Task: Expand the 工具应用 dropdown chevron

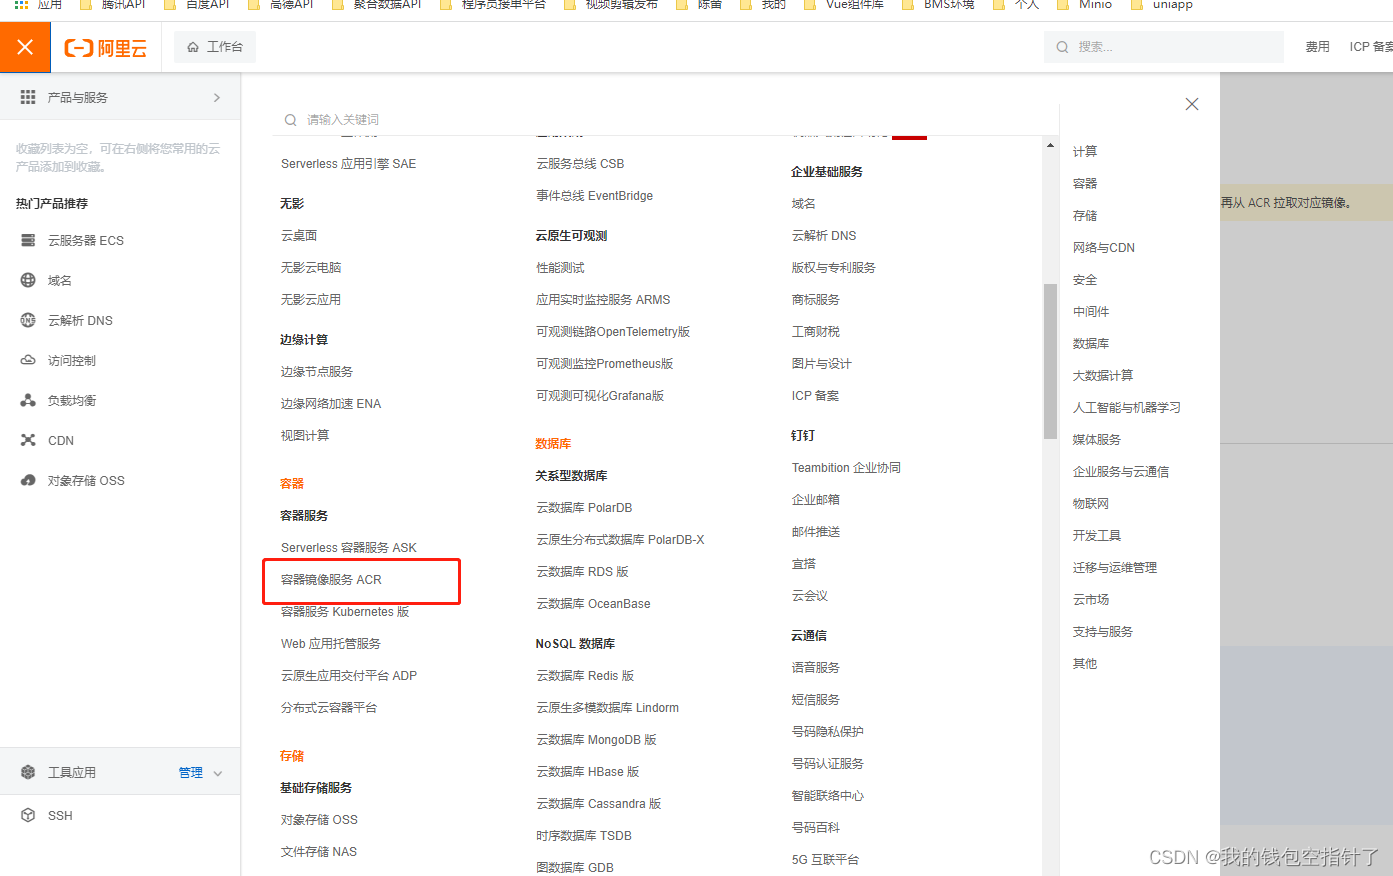Action: click(x=218, y=773)
